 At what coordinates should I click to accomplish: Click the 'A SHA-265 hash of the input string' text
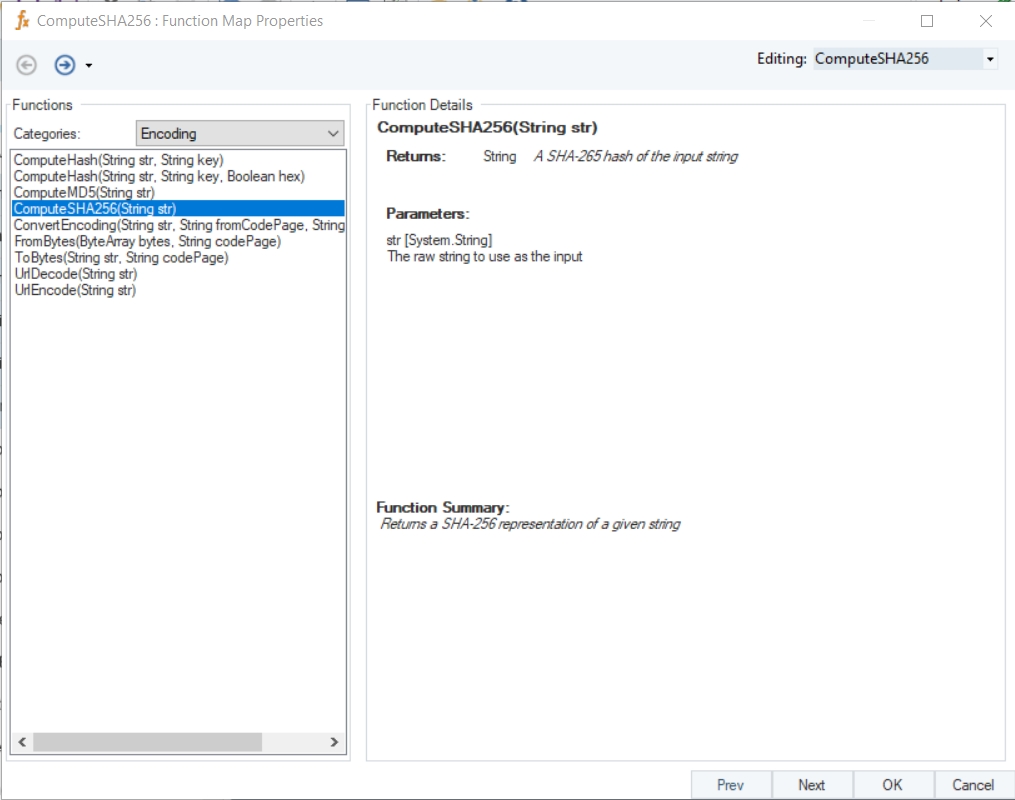(636, 156)
